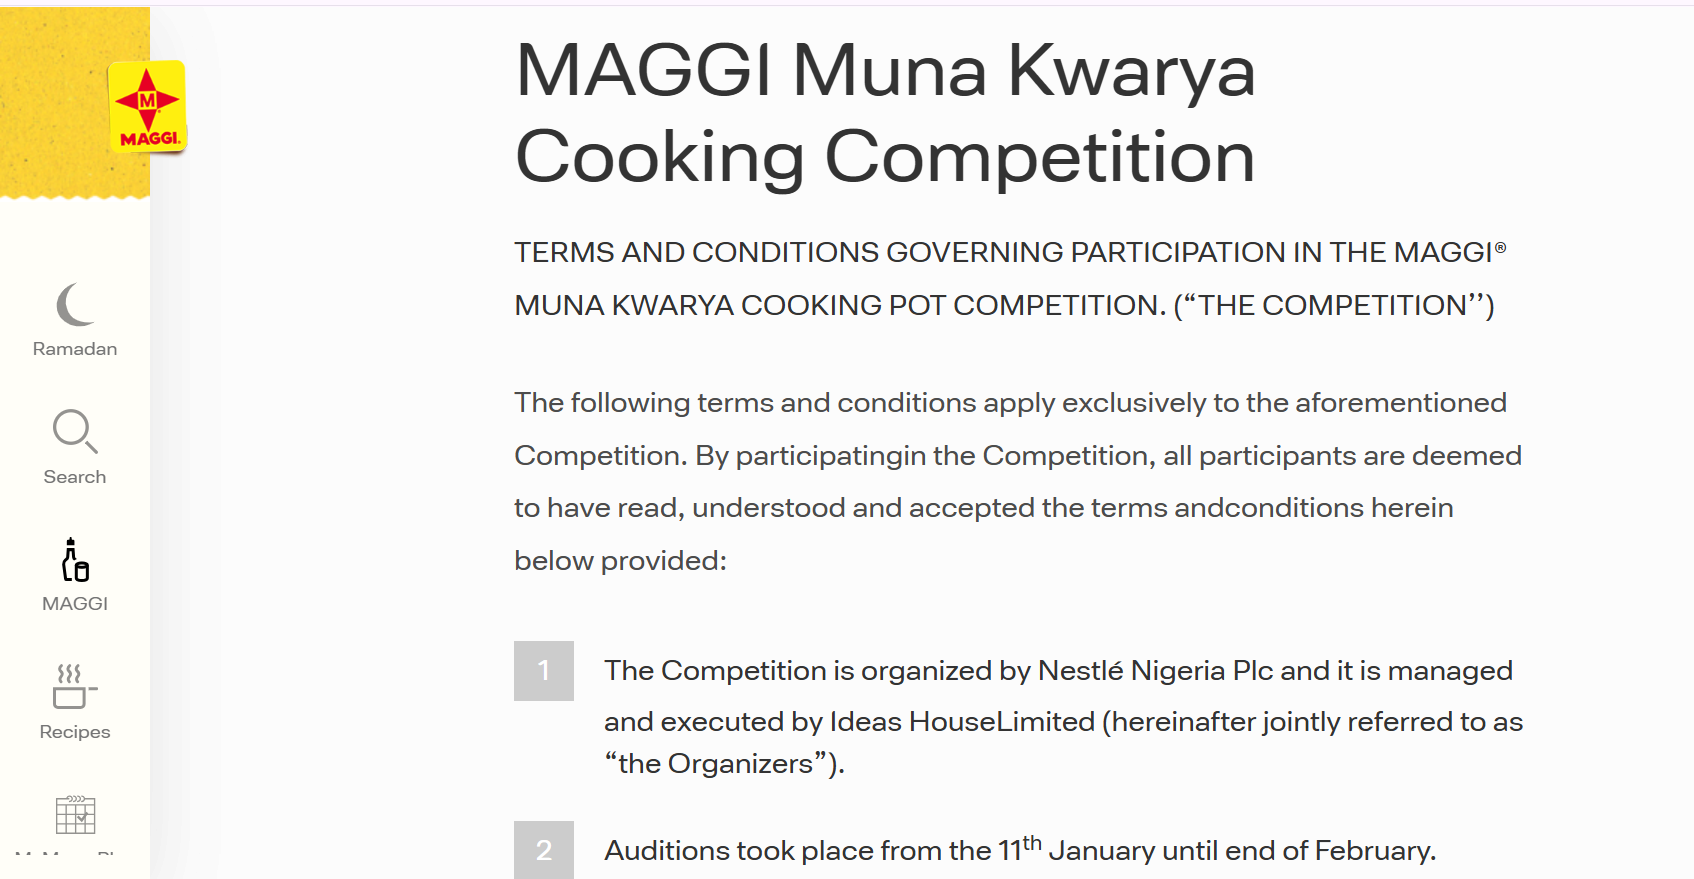Click the auditions 11th January clause
This screenshot has height=879, width=1694.
click(x=1020, y=849)
